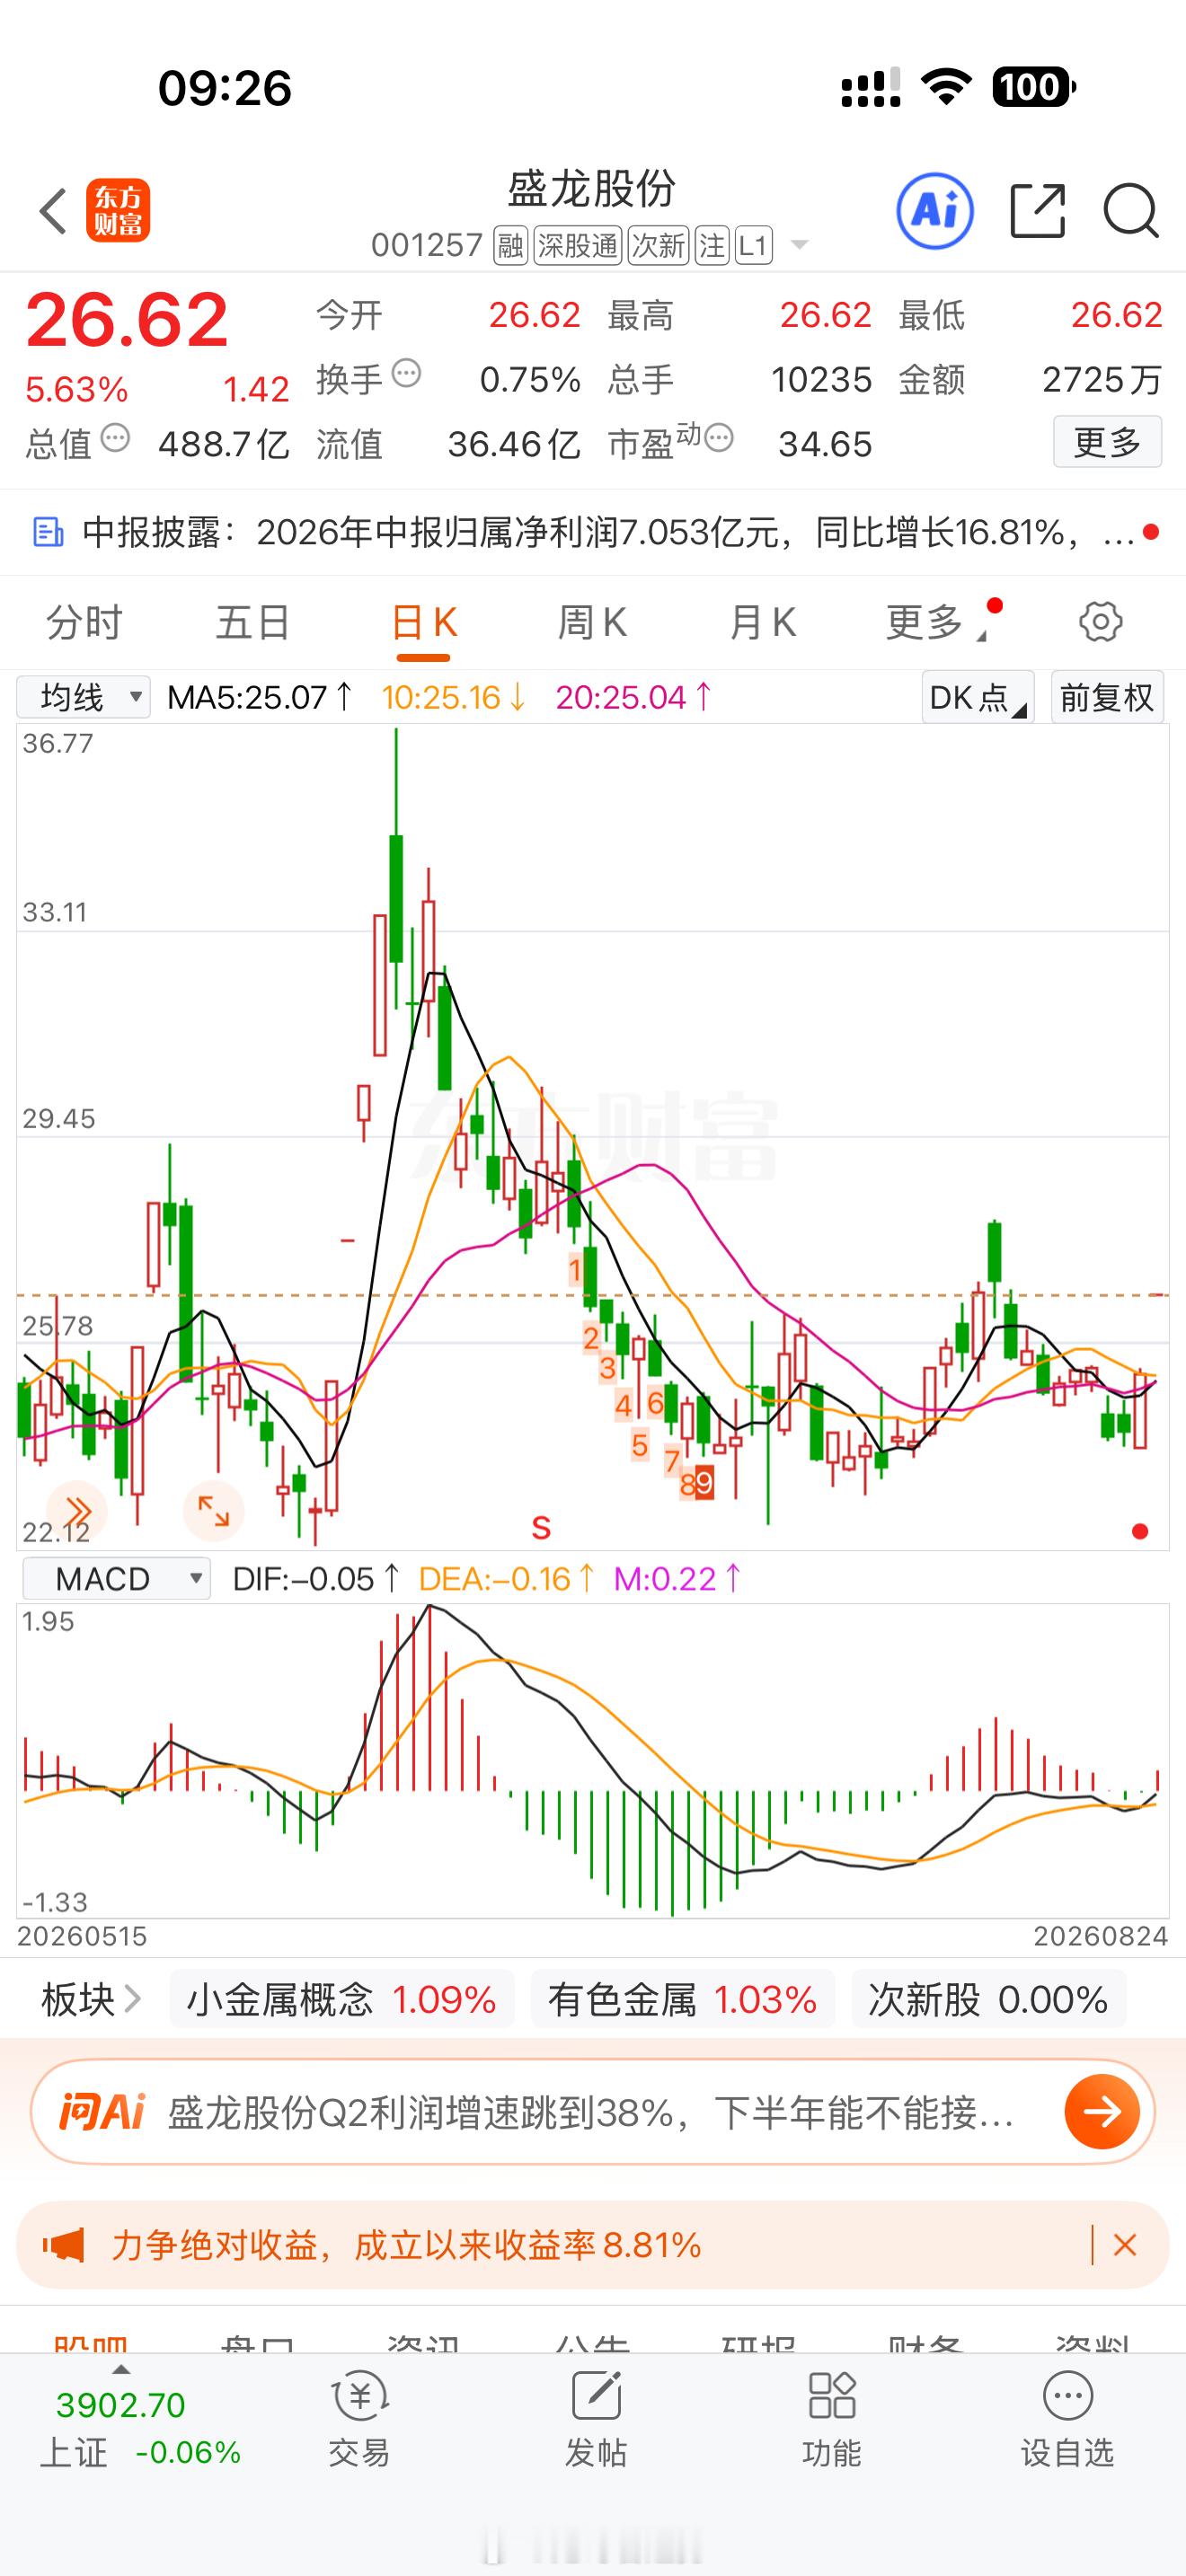1186x2576 pixels.
Task: Tap the 5.63% change percentage
Action: pos(77,389)
